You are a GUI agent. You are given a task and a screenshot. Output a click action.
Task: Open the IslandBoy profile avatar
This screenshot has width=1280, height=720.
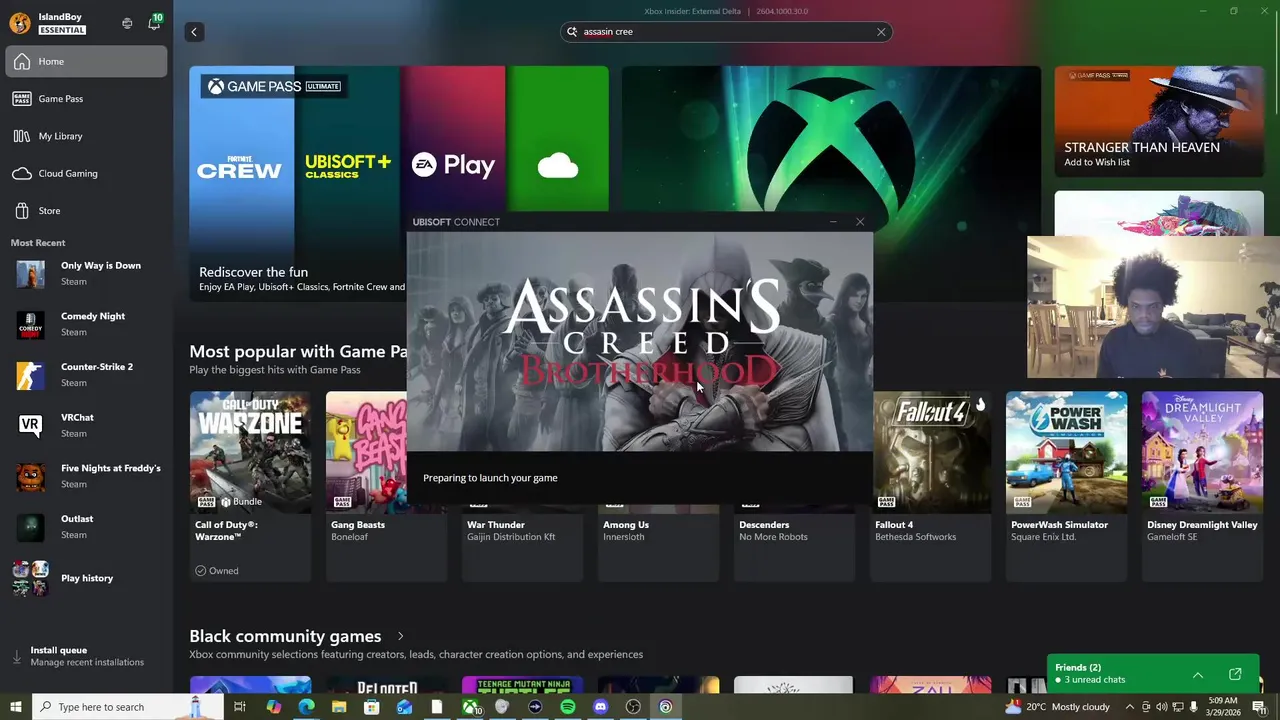click(19, 23)
